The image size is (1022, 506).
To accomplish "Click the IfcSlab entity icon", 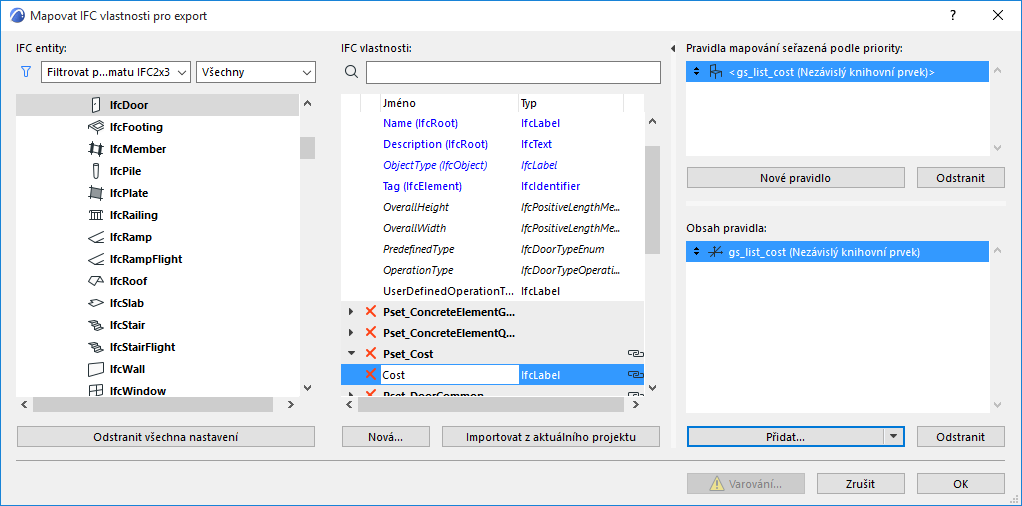I will click(96, 303).
